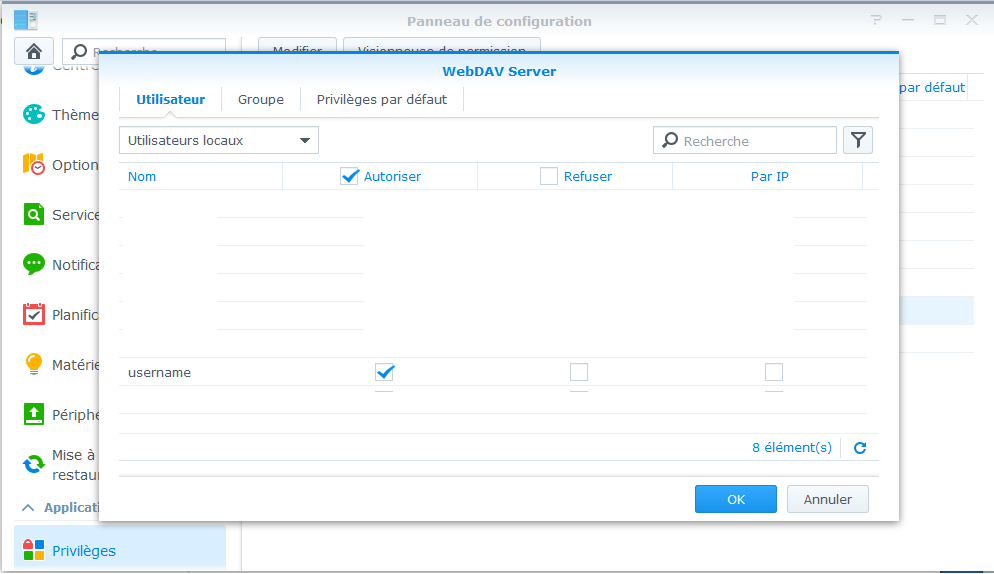This screenshot has height=574, width=994.
Task: Select the Privilèges colored squares icon
Action: tap(34, 550)
